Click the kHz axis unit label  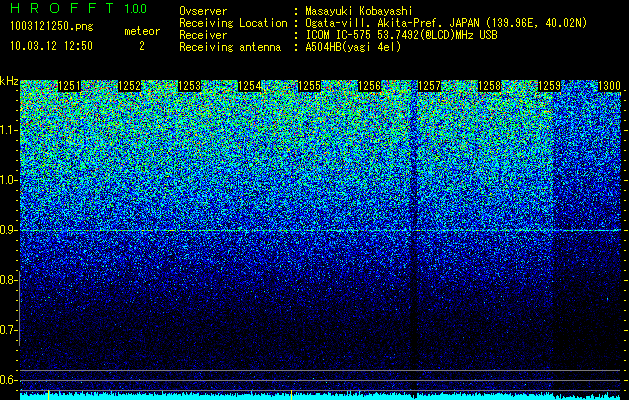9,81
